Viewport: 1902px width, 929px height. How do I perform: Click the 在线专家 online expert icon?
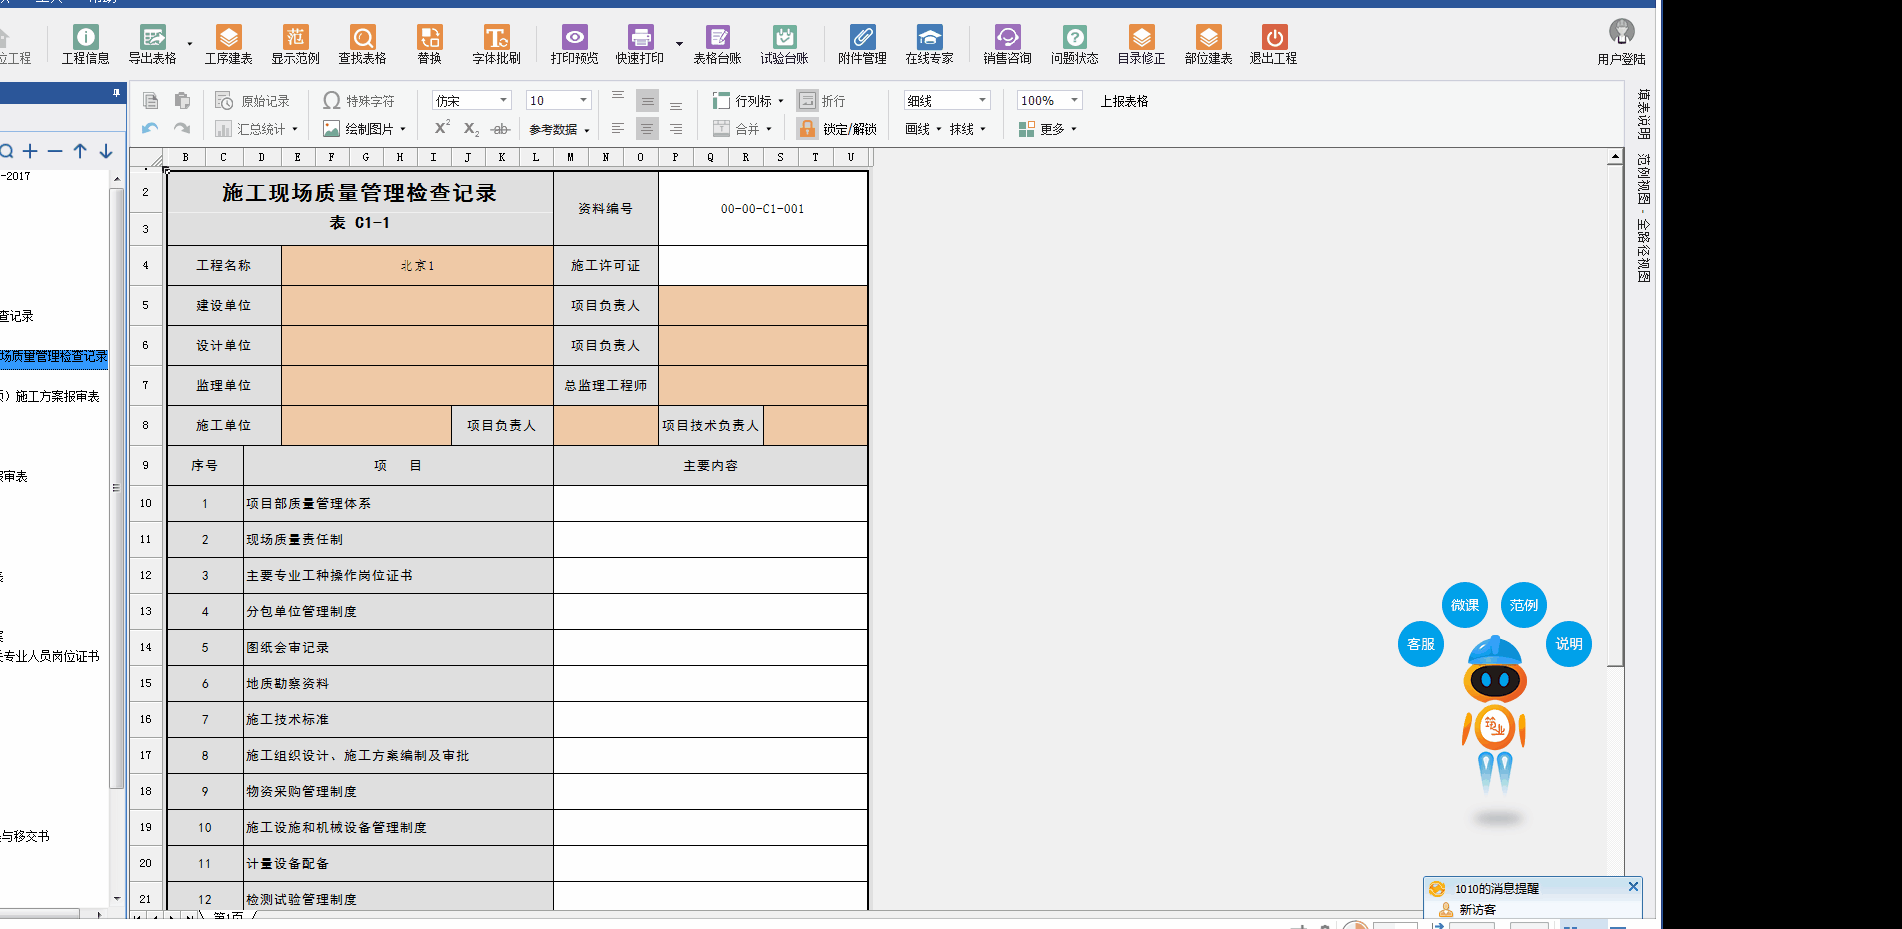point(929,45)
